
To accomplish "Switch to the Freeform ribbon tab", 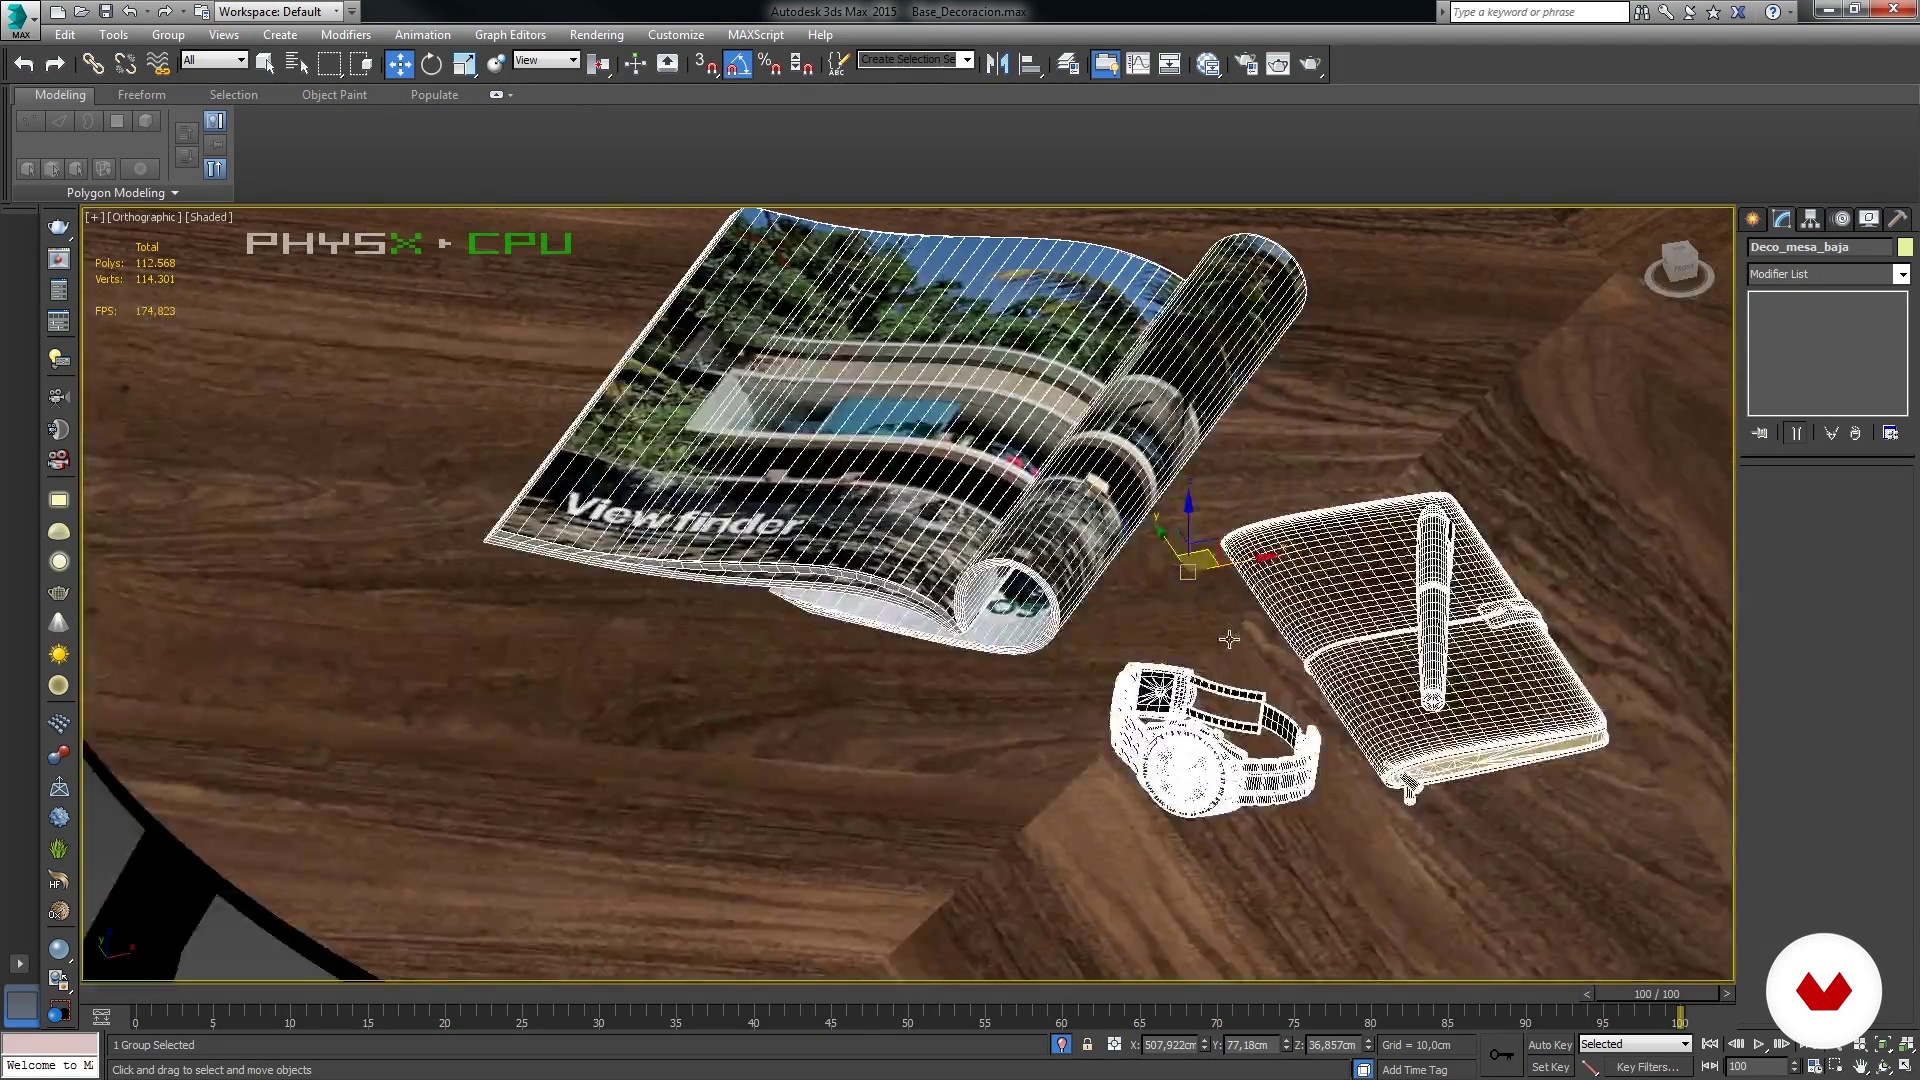I will [x=142, y=95].
